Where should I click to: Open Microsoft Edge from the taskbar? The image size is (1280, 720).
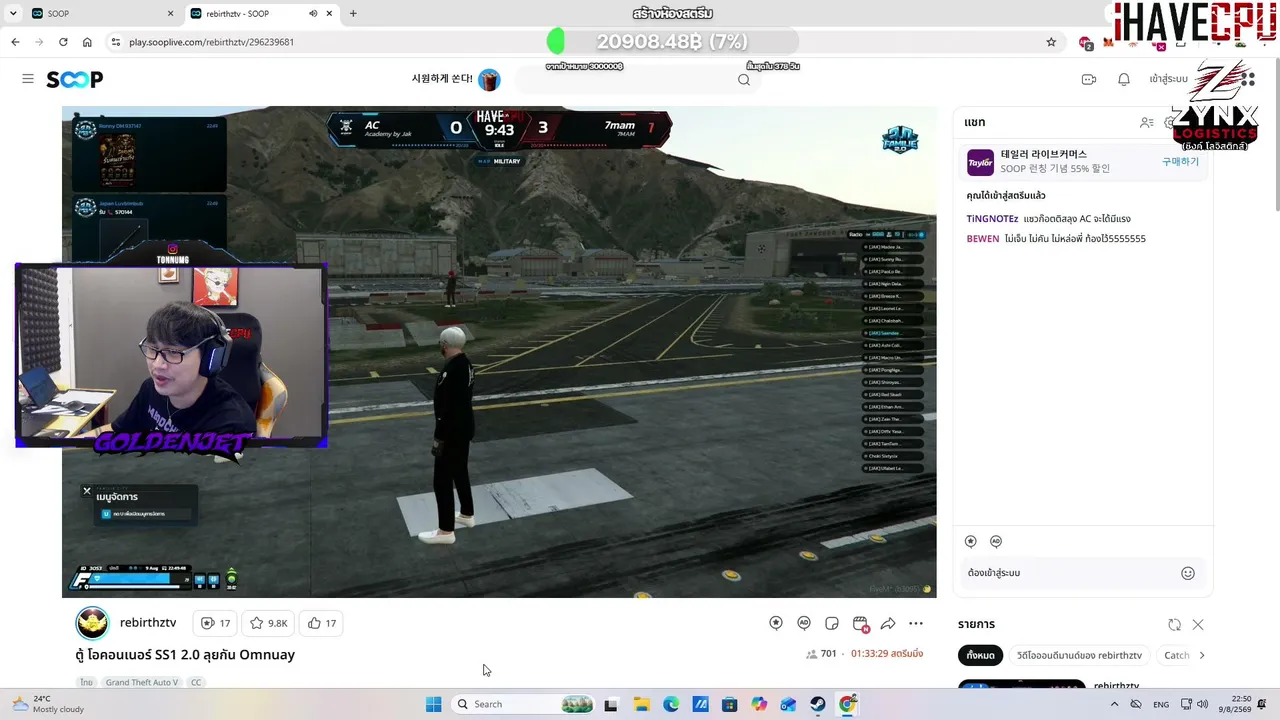(x=671, y=704)
